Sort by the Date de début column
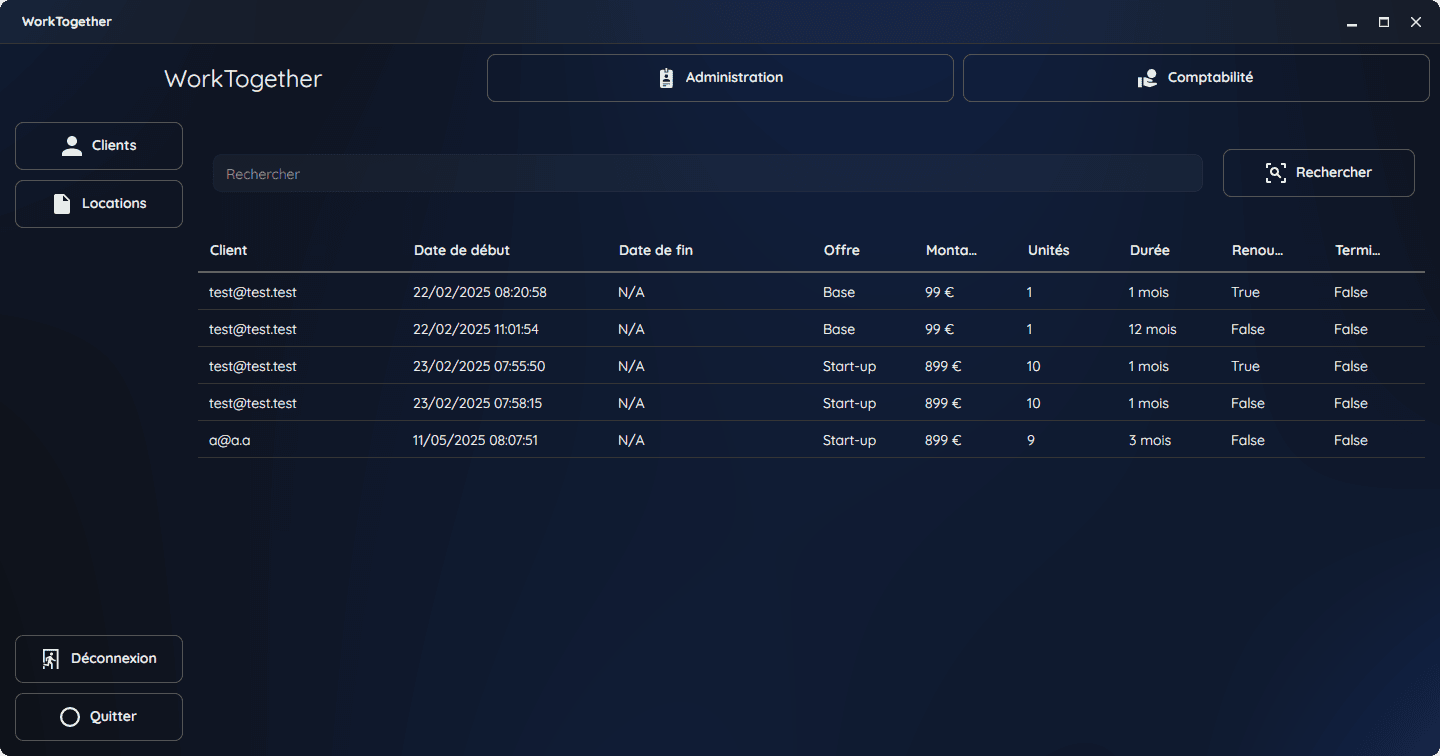This screenshot has width=1440, height=756. [x=462, y=251]
